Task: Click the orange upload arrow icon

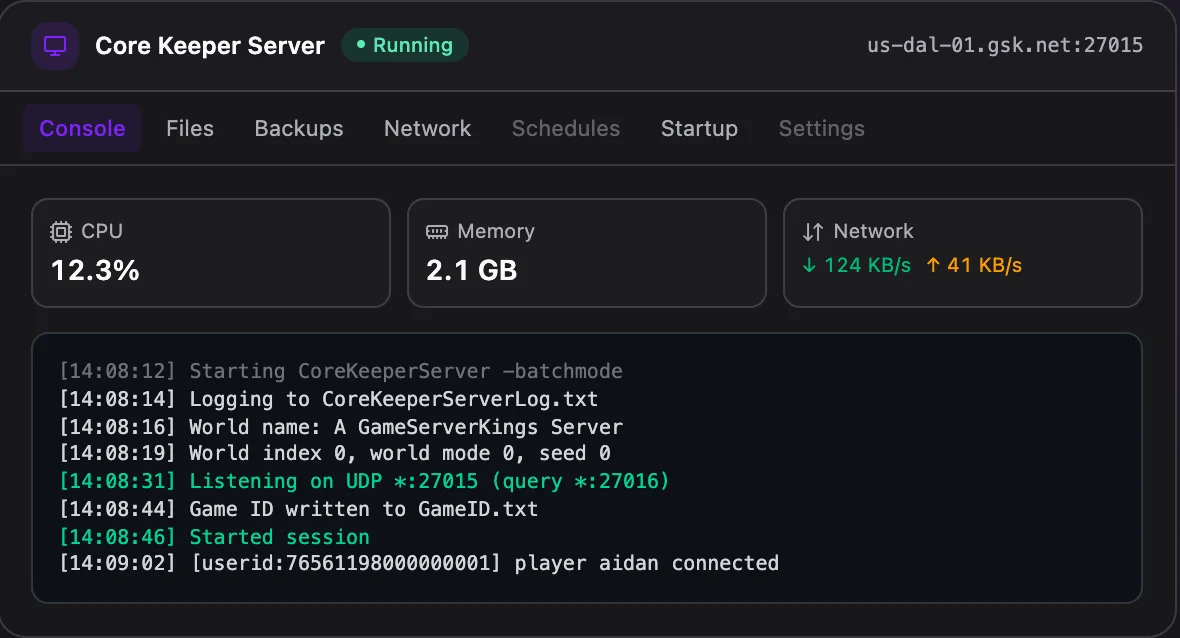Action: 933,265
